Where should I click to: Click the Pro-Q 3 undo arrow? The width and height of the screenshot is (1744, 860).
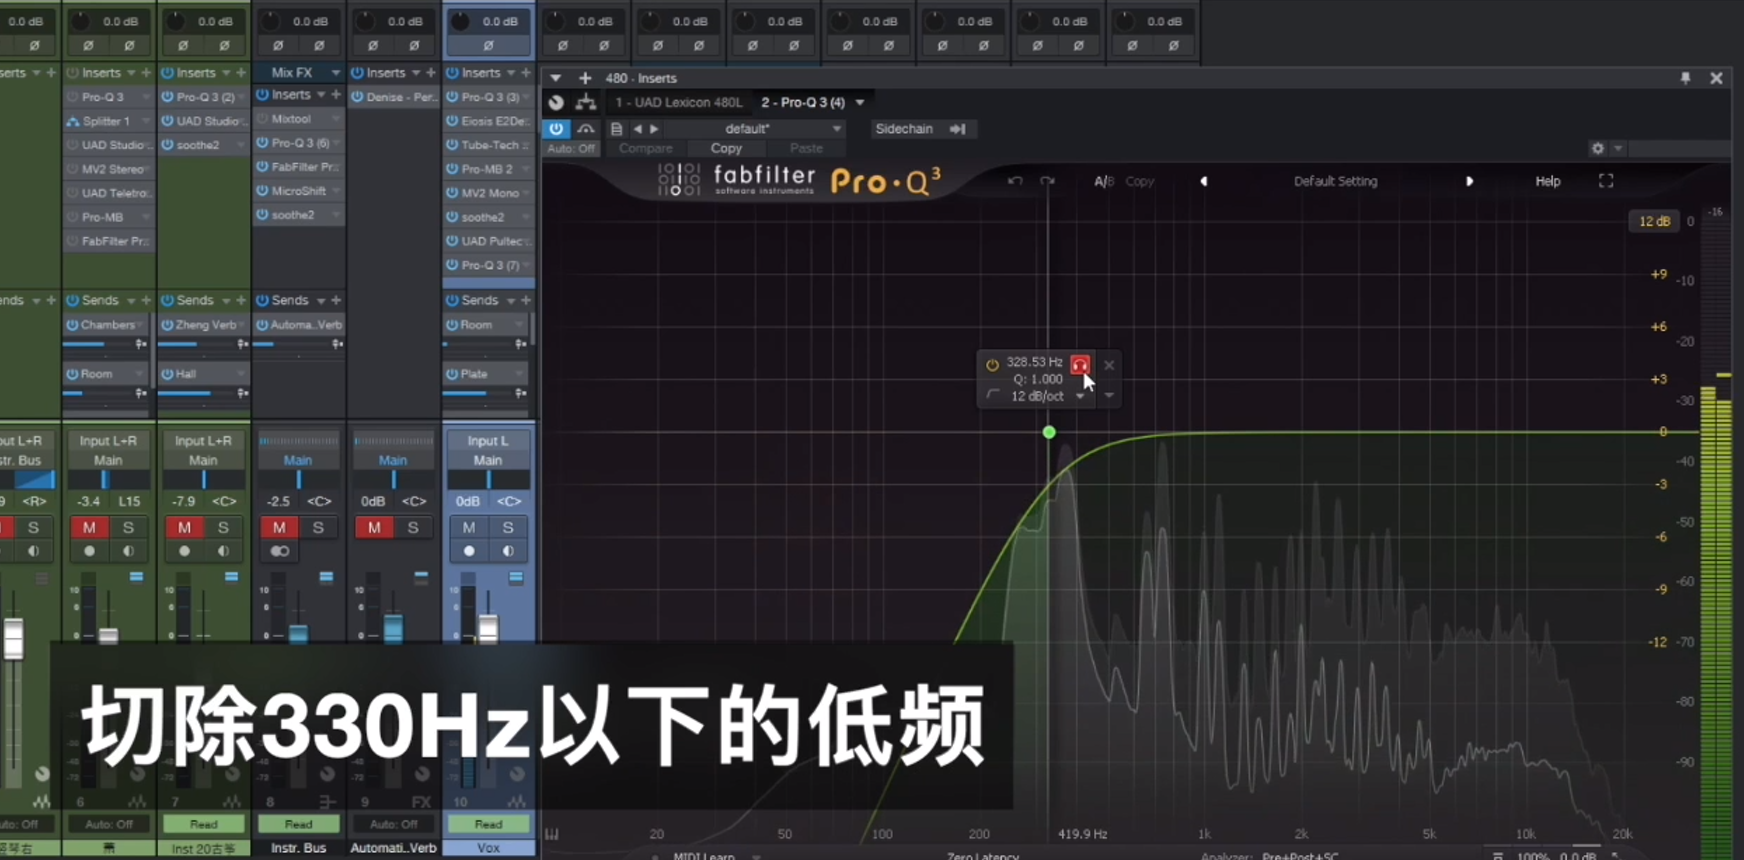pos(1015,181)
